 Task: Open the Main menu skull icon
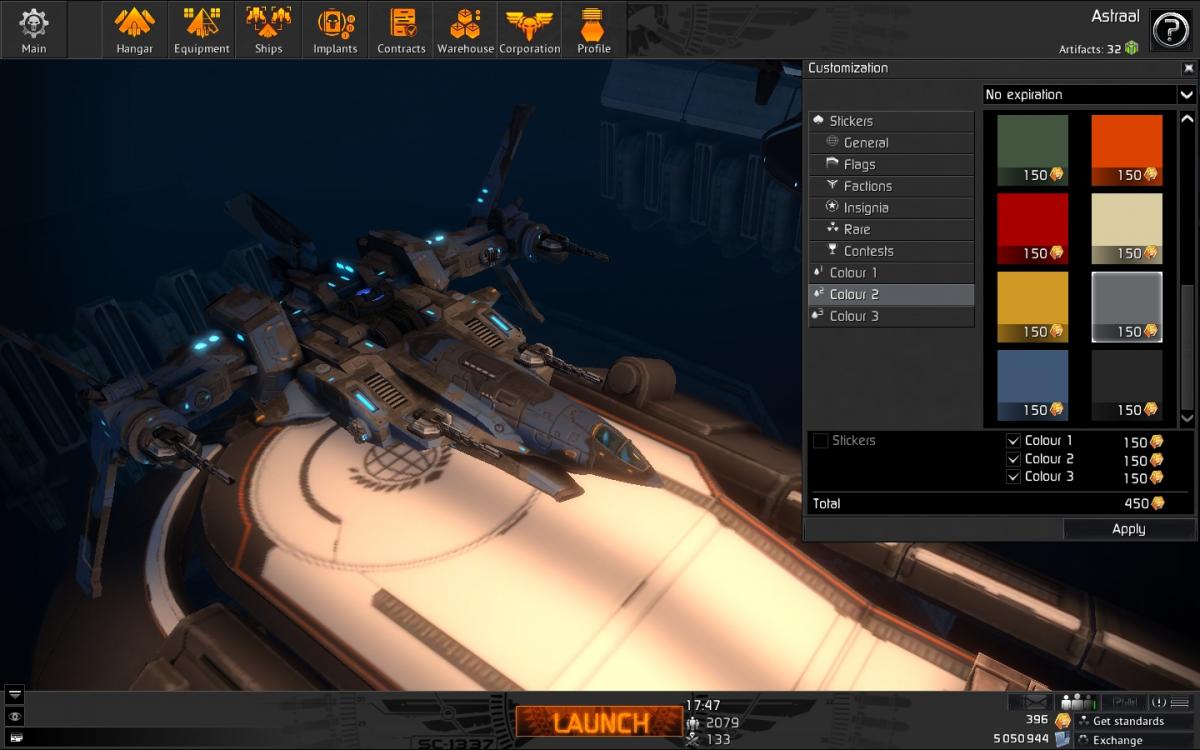click(x=34, y=29)
